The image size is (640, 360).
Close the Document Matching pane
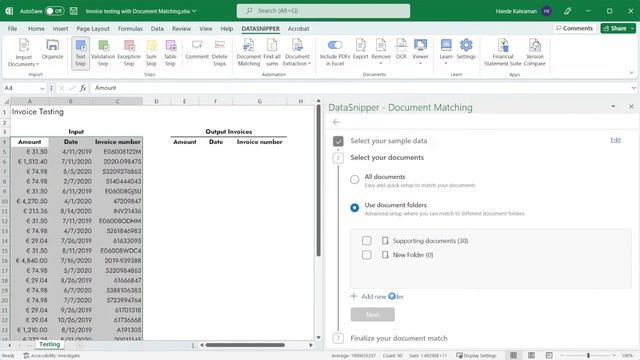(x=631, y=107)
